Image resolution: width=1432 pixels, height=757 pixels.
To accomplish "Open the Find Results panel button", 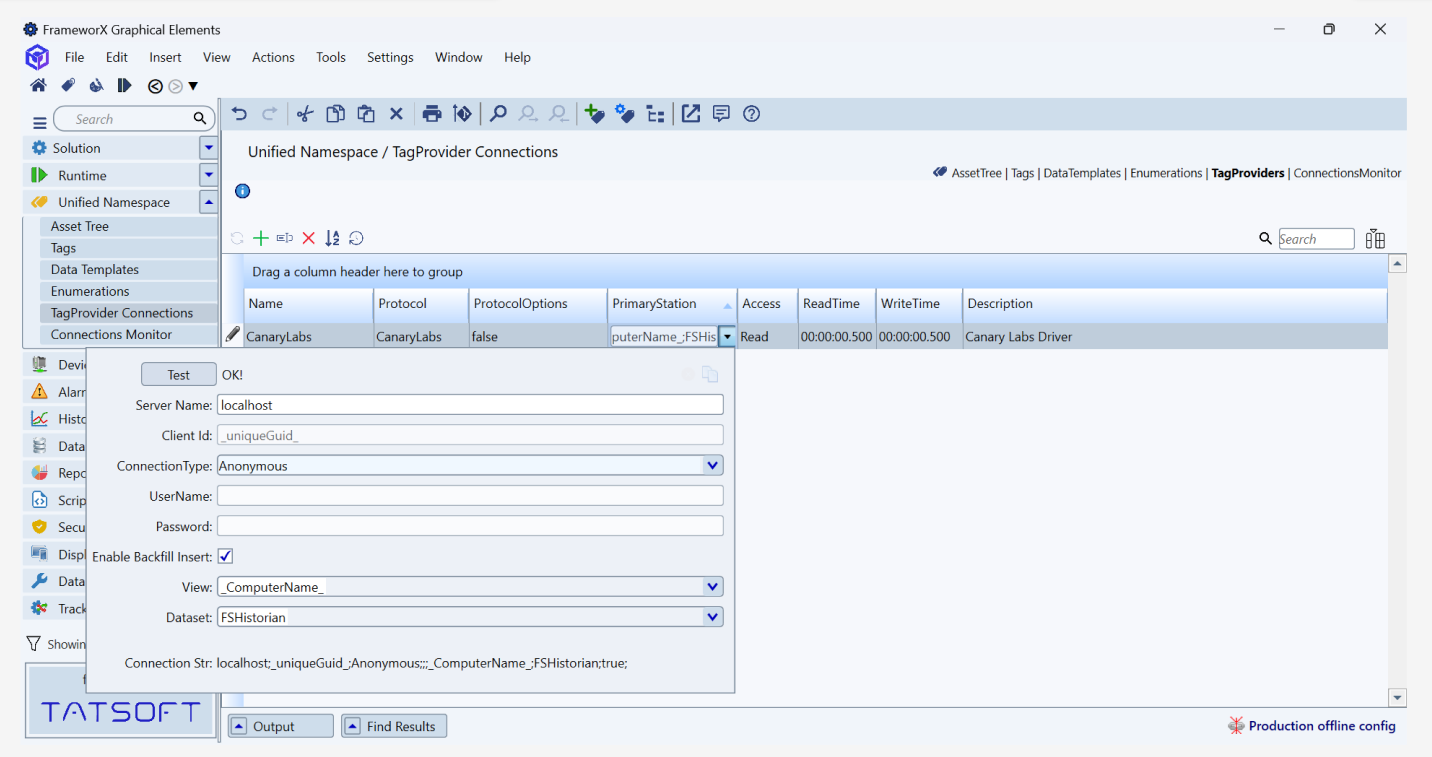I will point(394,726).
